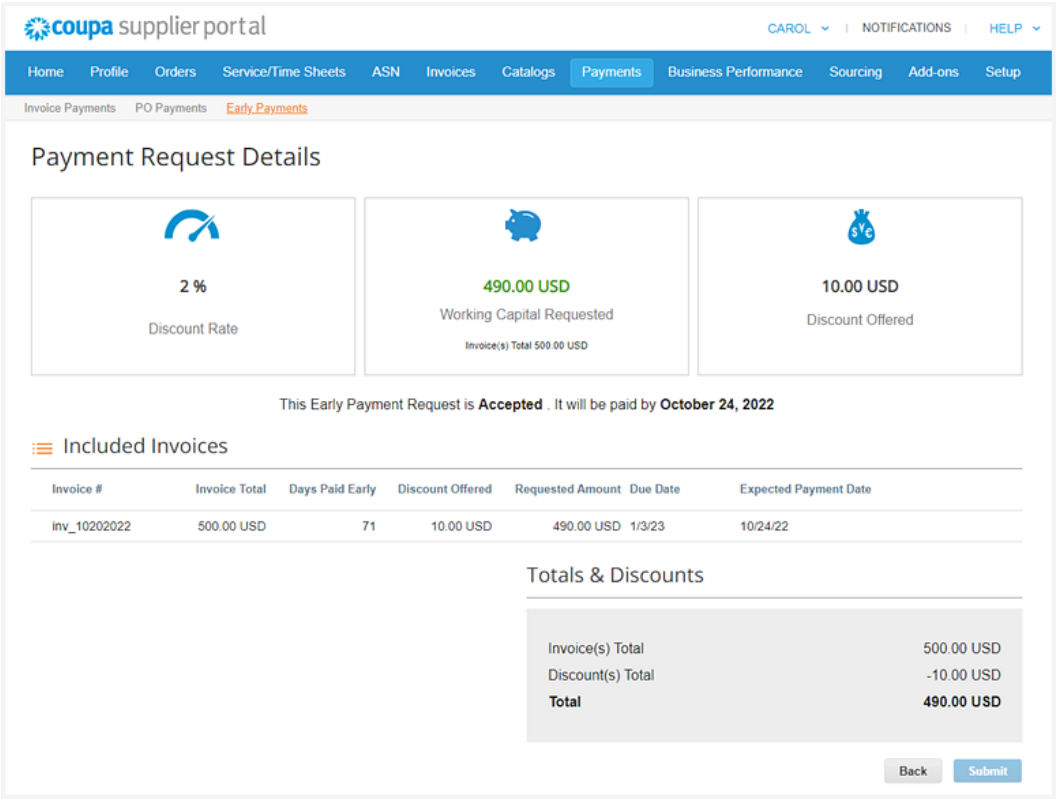Switch to the Setup tab
The image size is (1057, 799).
[1002, 72]
